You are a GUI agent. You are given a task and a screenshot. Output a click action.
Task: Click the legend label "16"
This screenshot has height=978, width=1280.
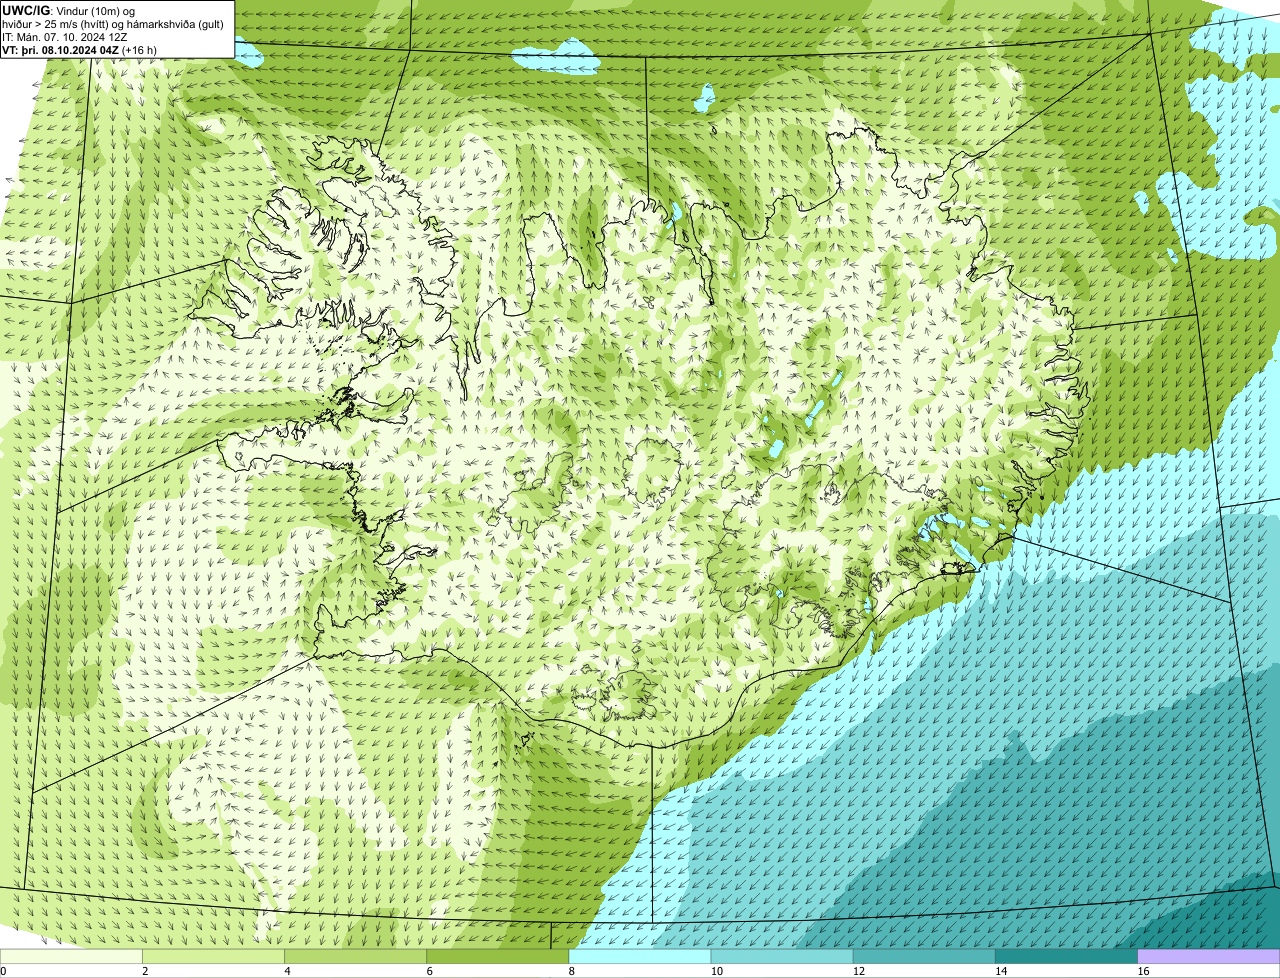1143,971
